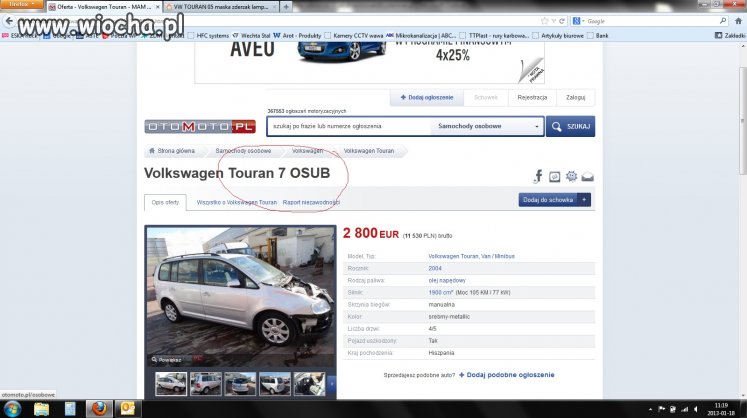747x418 pixels.
Task: Click the 2004 Rocznik value link
Action: [435, 268]
